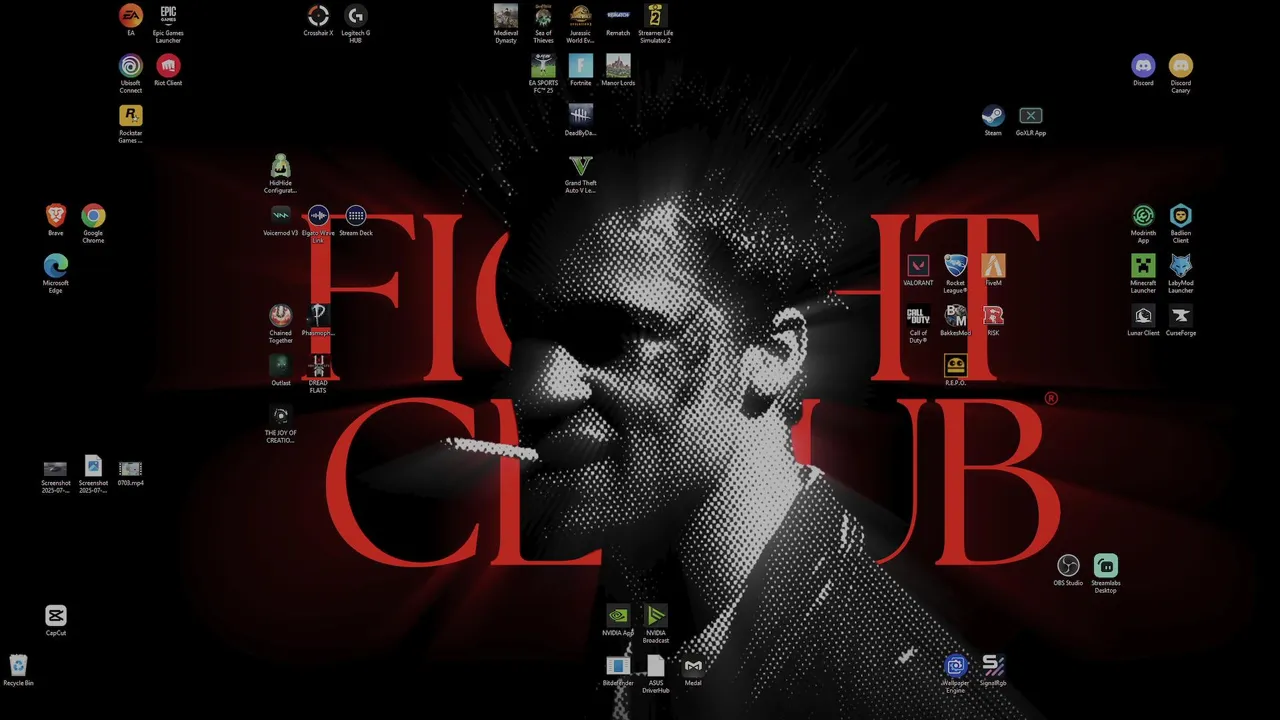
Task: Open Wallpaper Engine shortcut
Action: (955, 666)
